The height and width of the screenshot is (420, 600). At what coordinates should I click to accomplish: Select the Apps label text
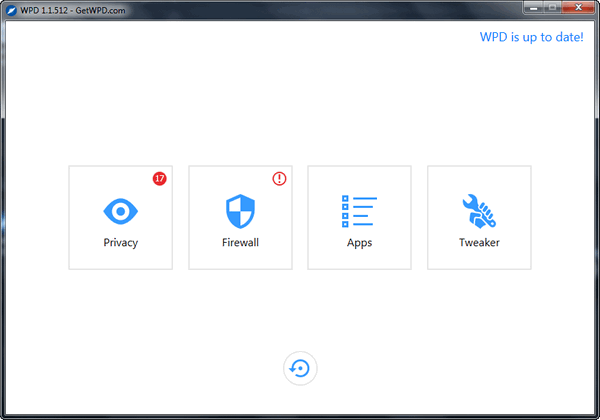[x=359, y=243]
